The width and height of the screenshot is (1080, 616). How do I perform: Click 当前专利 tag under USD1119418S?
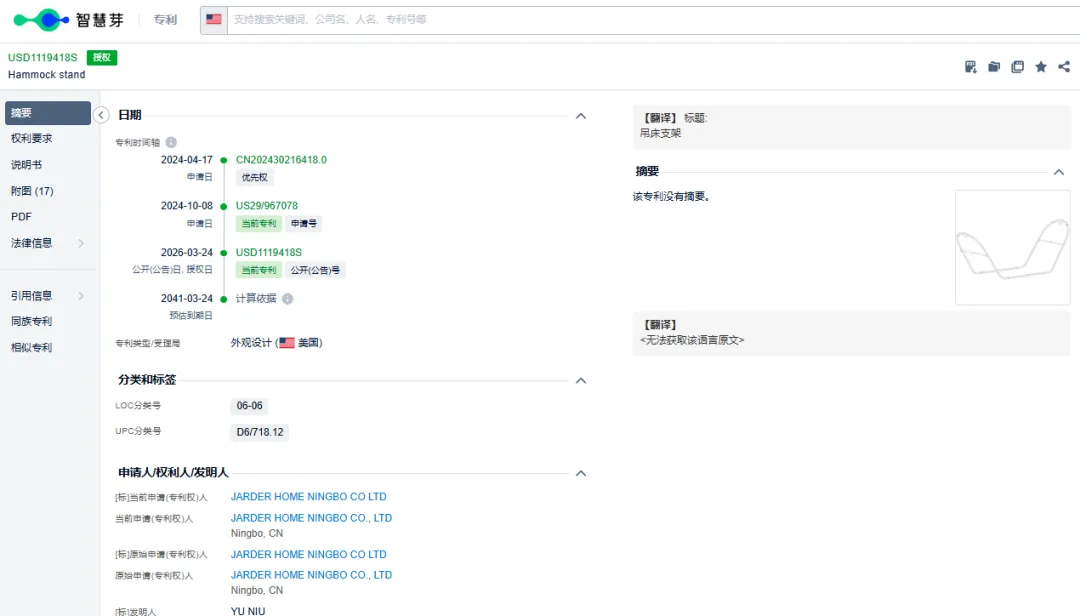(x=258, y=270)
